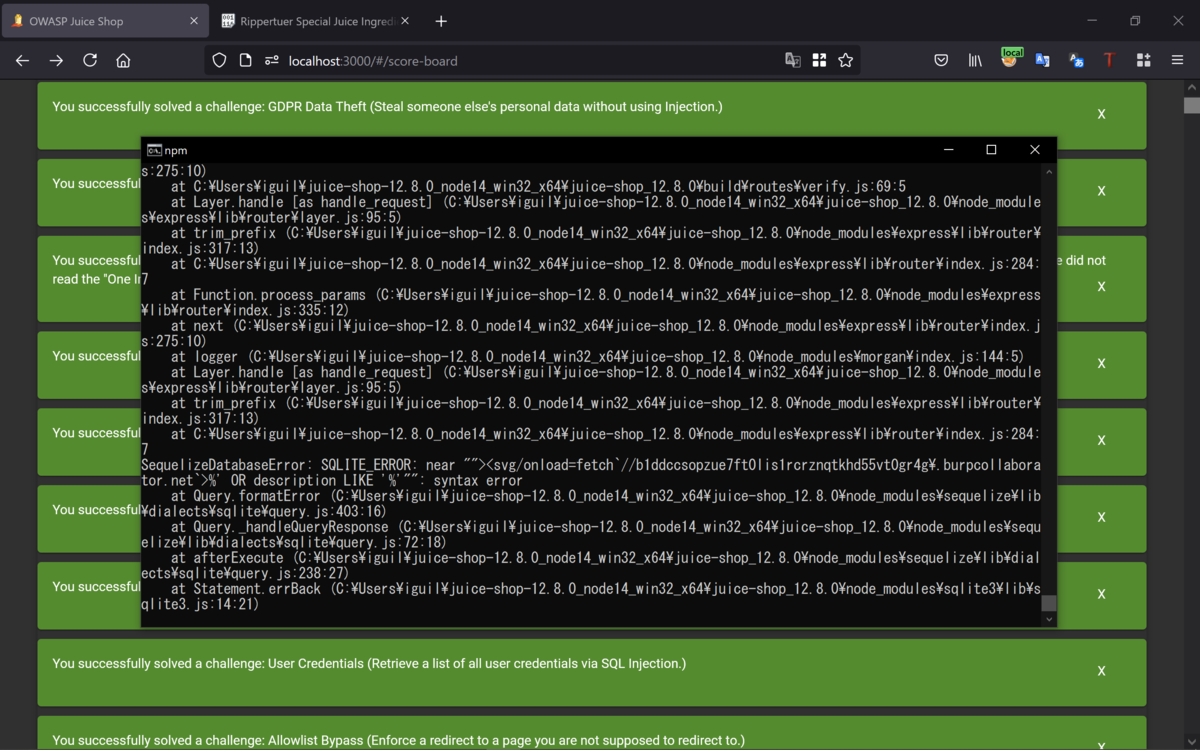
Task: Open the Library bookmarks icon
Action: (x=974, y=60)
